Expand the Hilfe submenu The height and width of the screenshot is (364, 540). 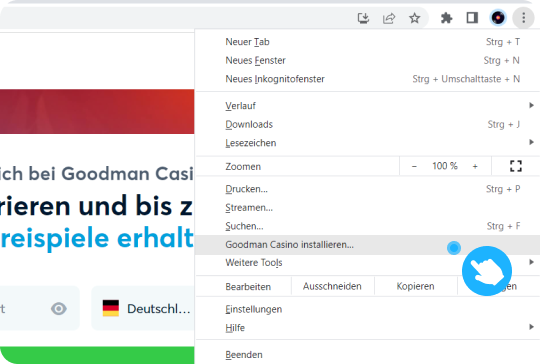pos(367,327)
